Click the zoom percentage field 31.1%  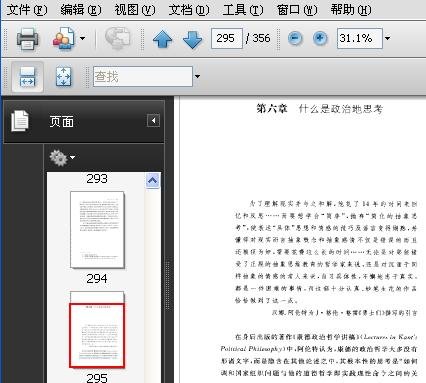[x=360, y=38]
